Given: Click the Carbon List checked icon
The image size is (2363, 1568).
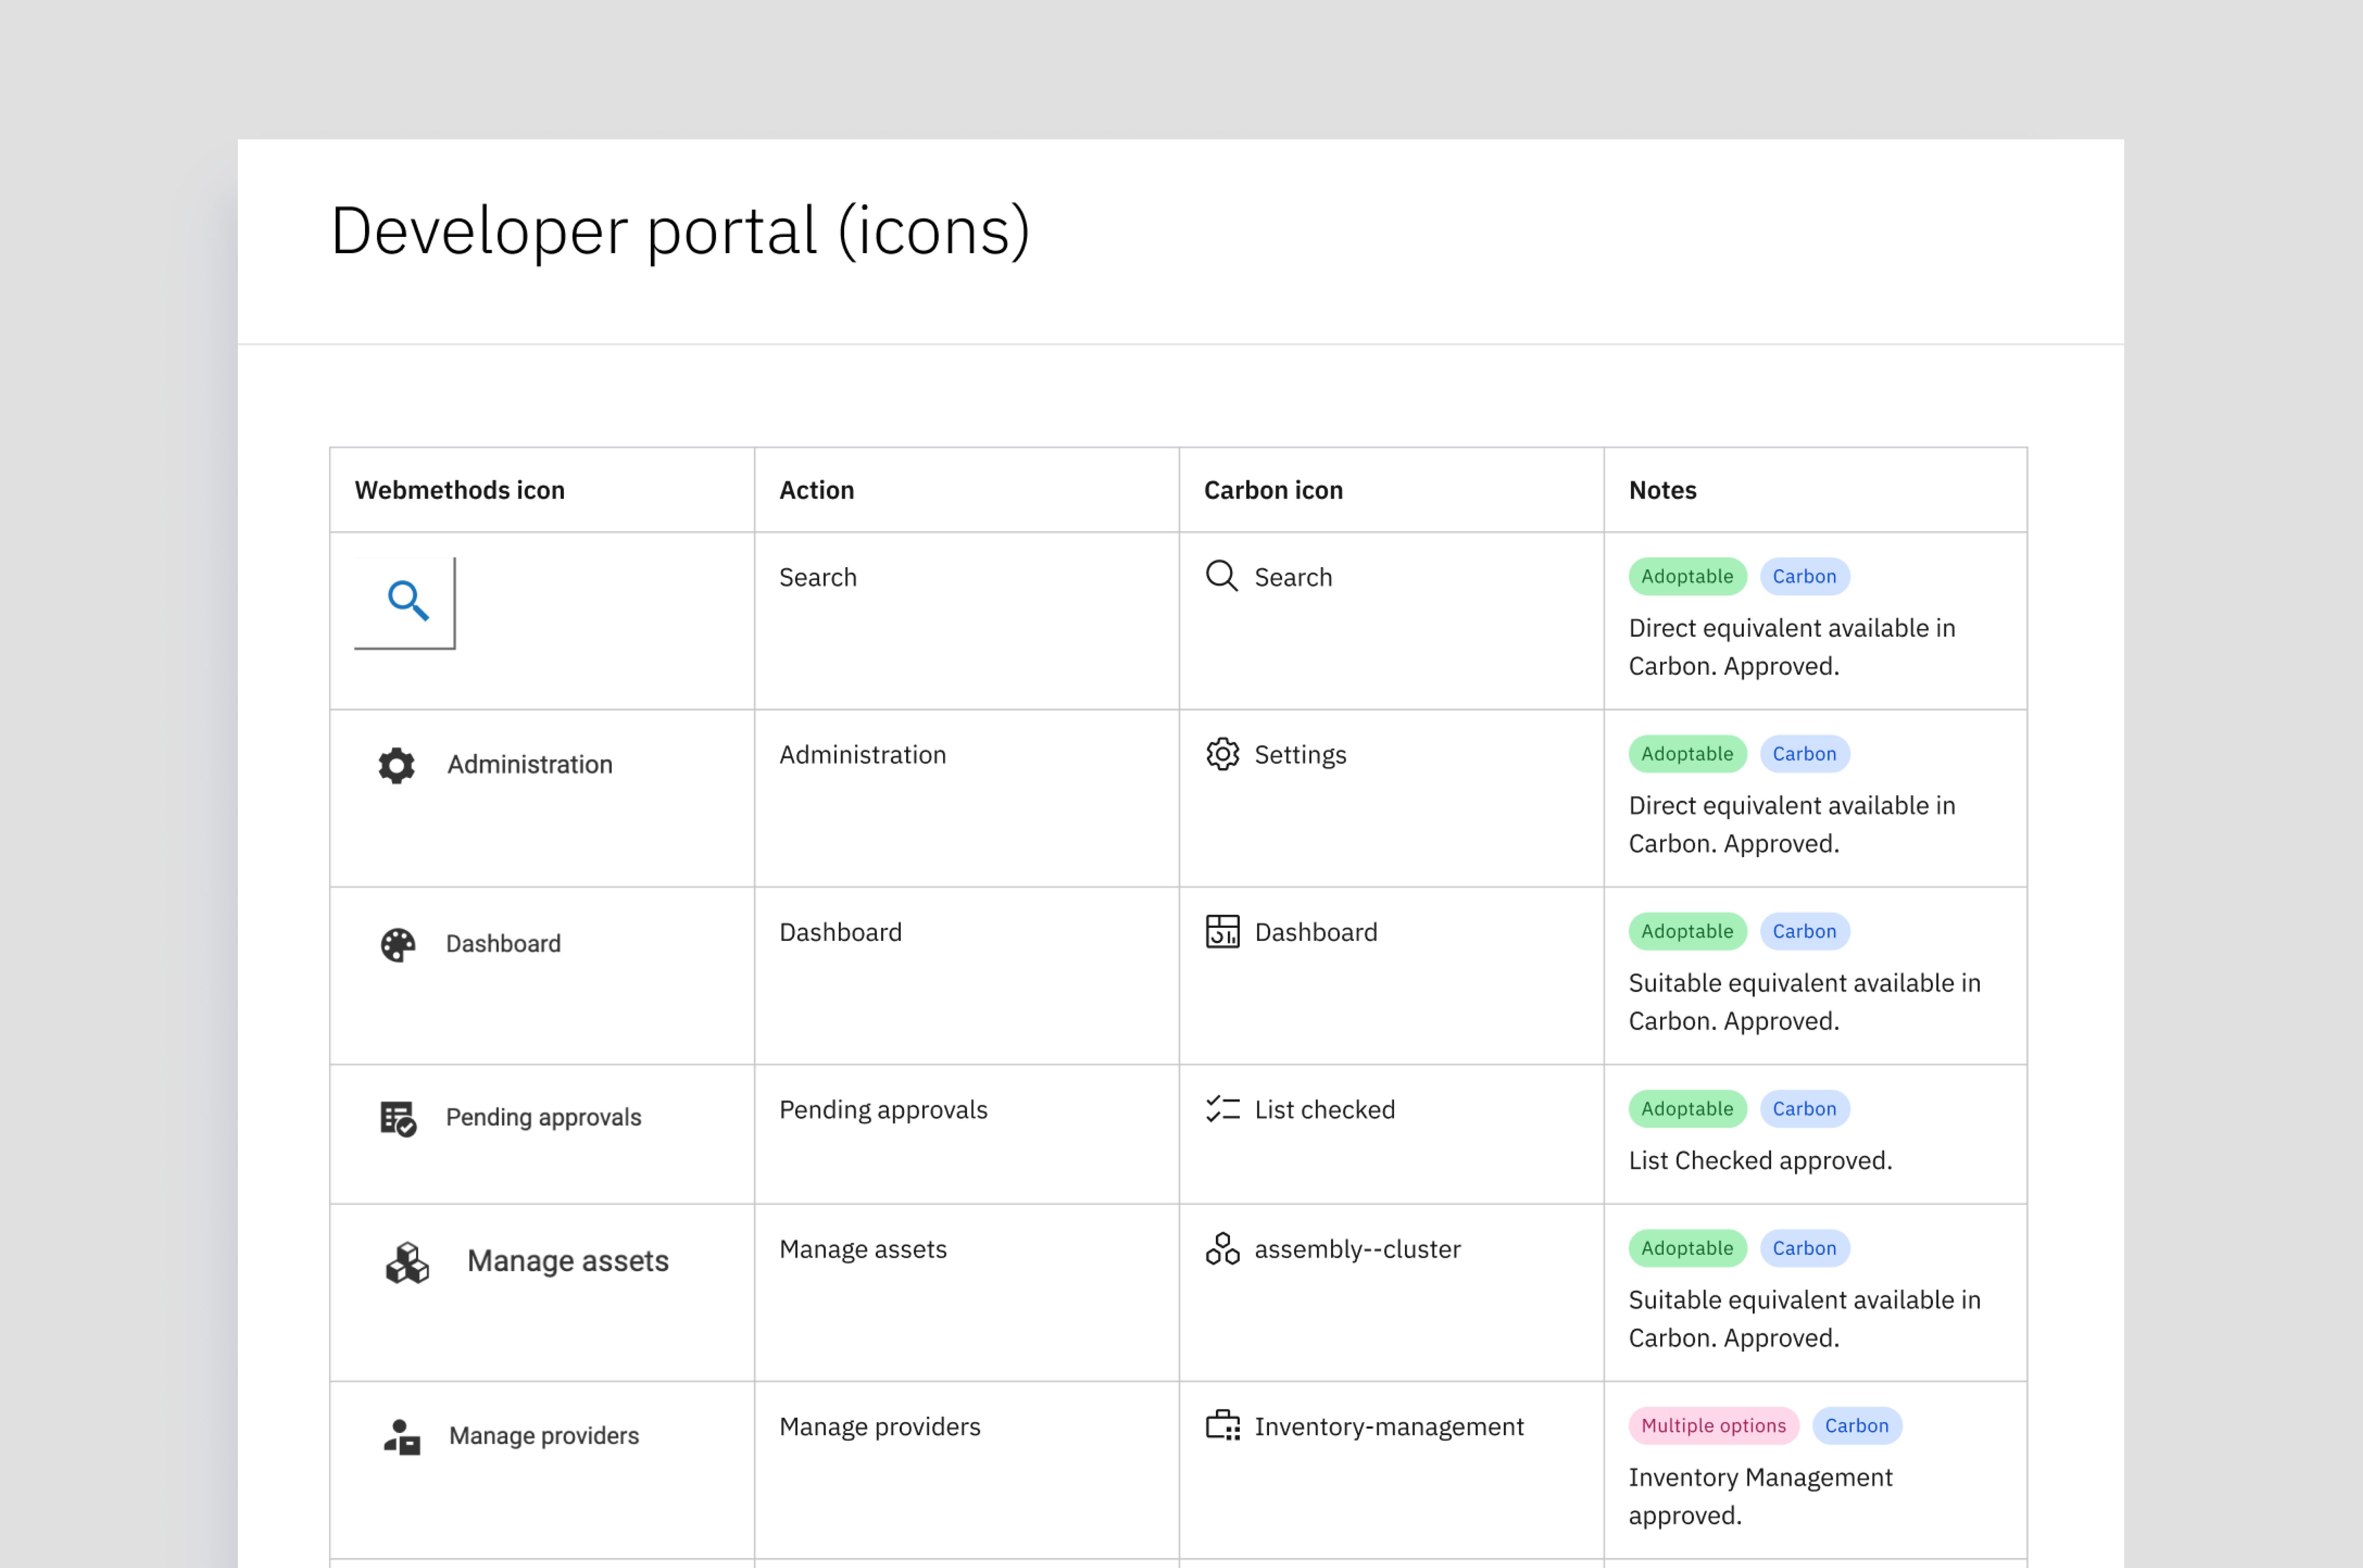Looking at the screenshot, I should tap(1222, 1109).
